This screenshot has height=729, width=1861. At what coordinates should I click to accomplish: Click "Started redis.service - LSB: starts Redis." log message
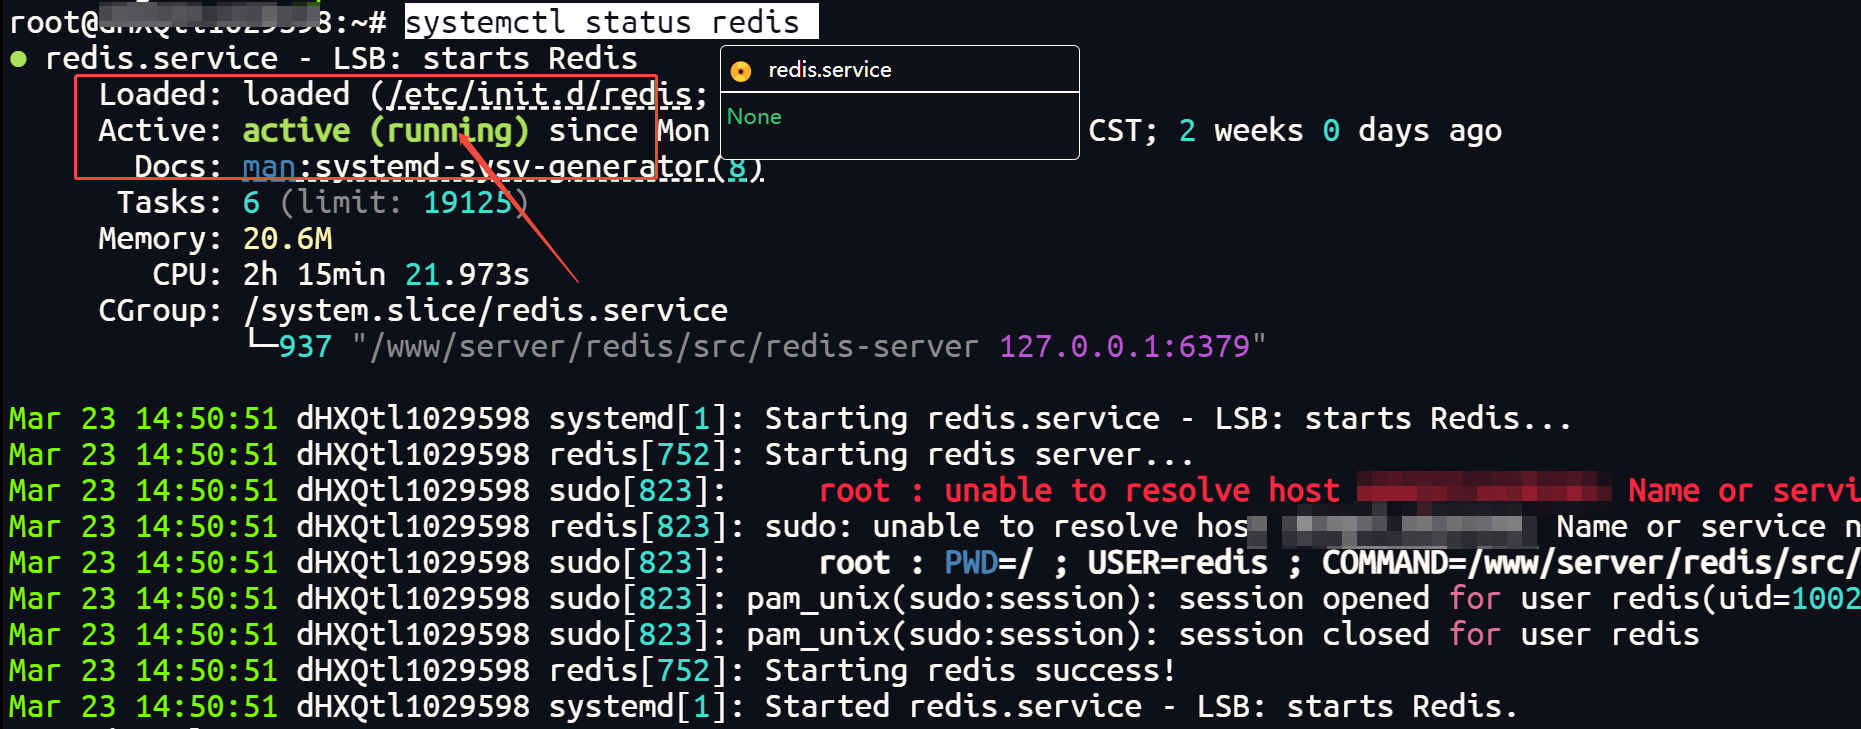tap(1141, 706)
